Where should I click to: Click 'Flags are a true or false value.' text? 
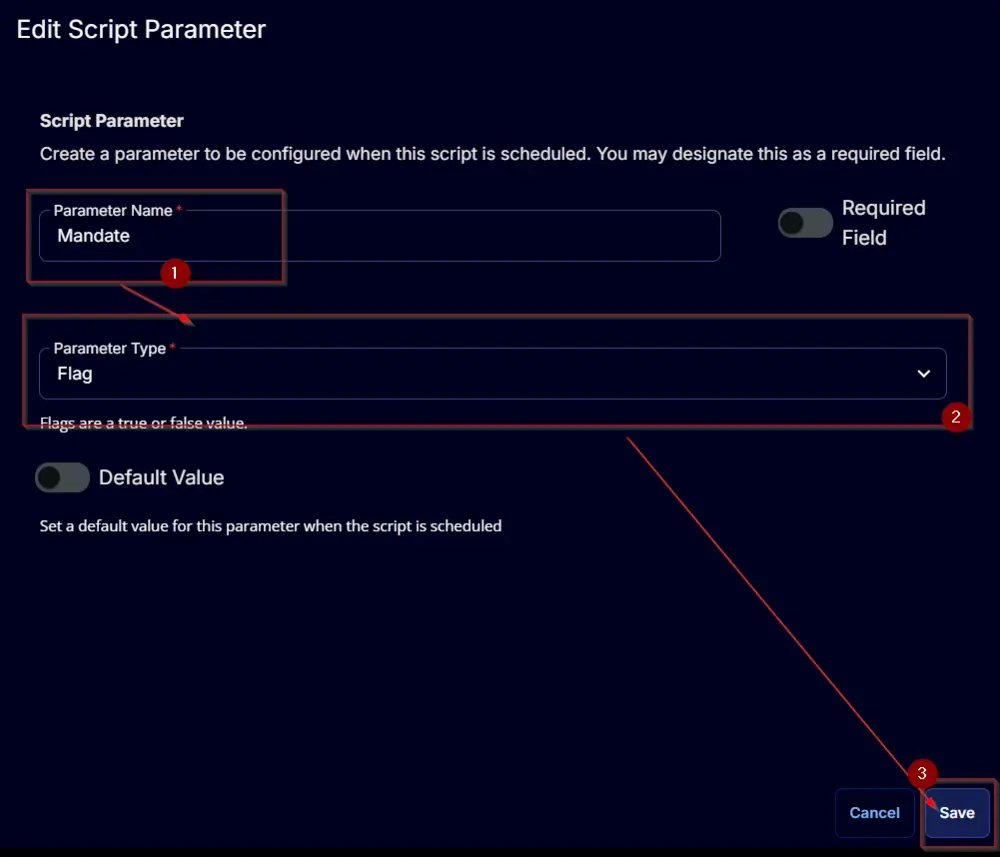pos(143,423)
